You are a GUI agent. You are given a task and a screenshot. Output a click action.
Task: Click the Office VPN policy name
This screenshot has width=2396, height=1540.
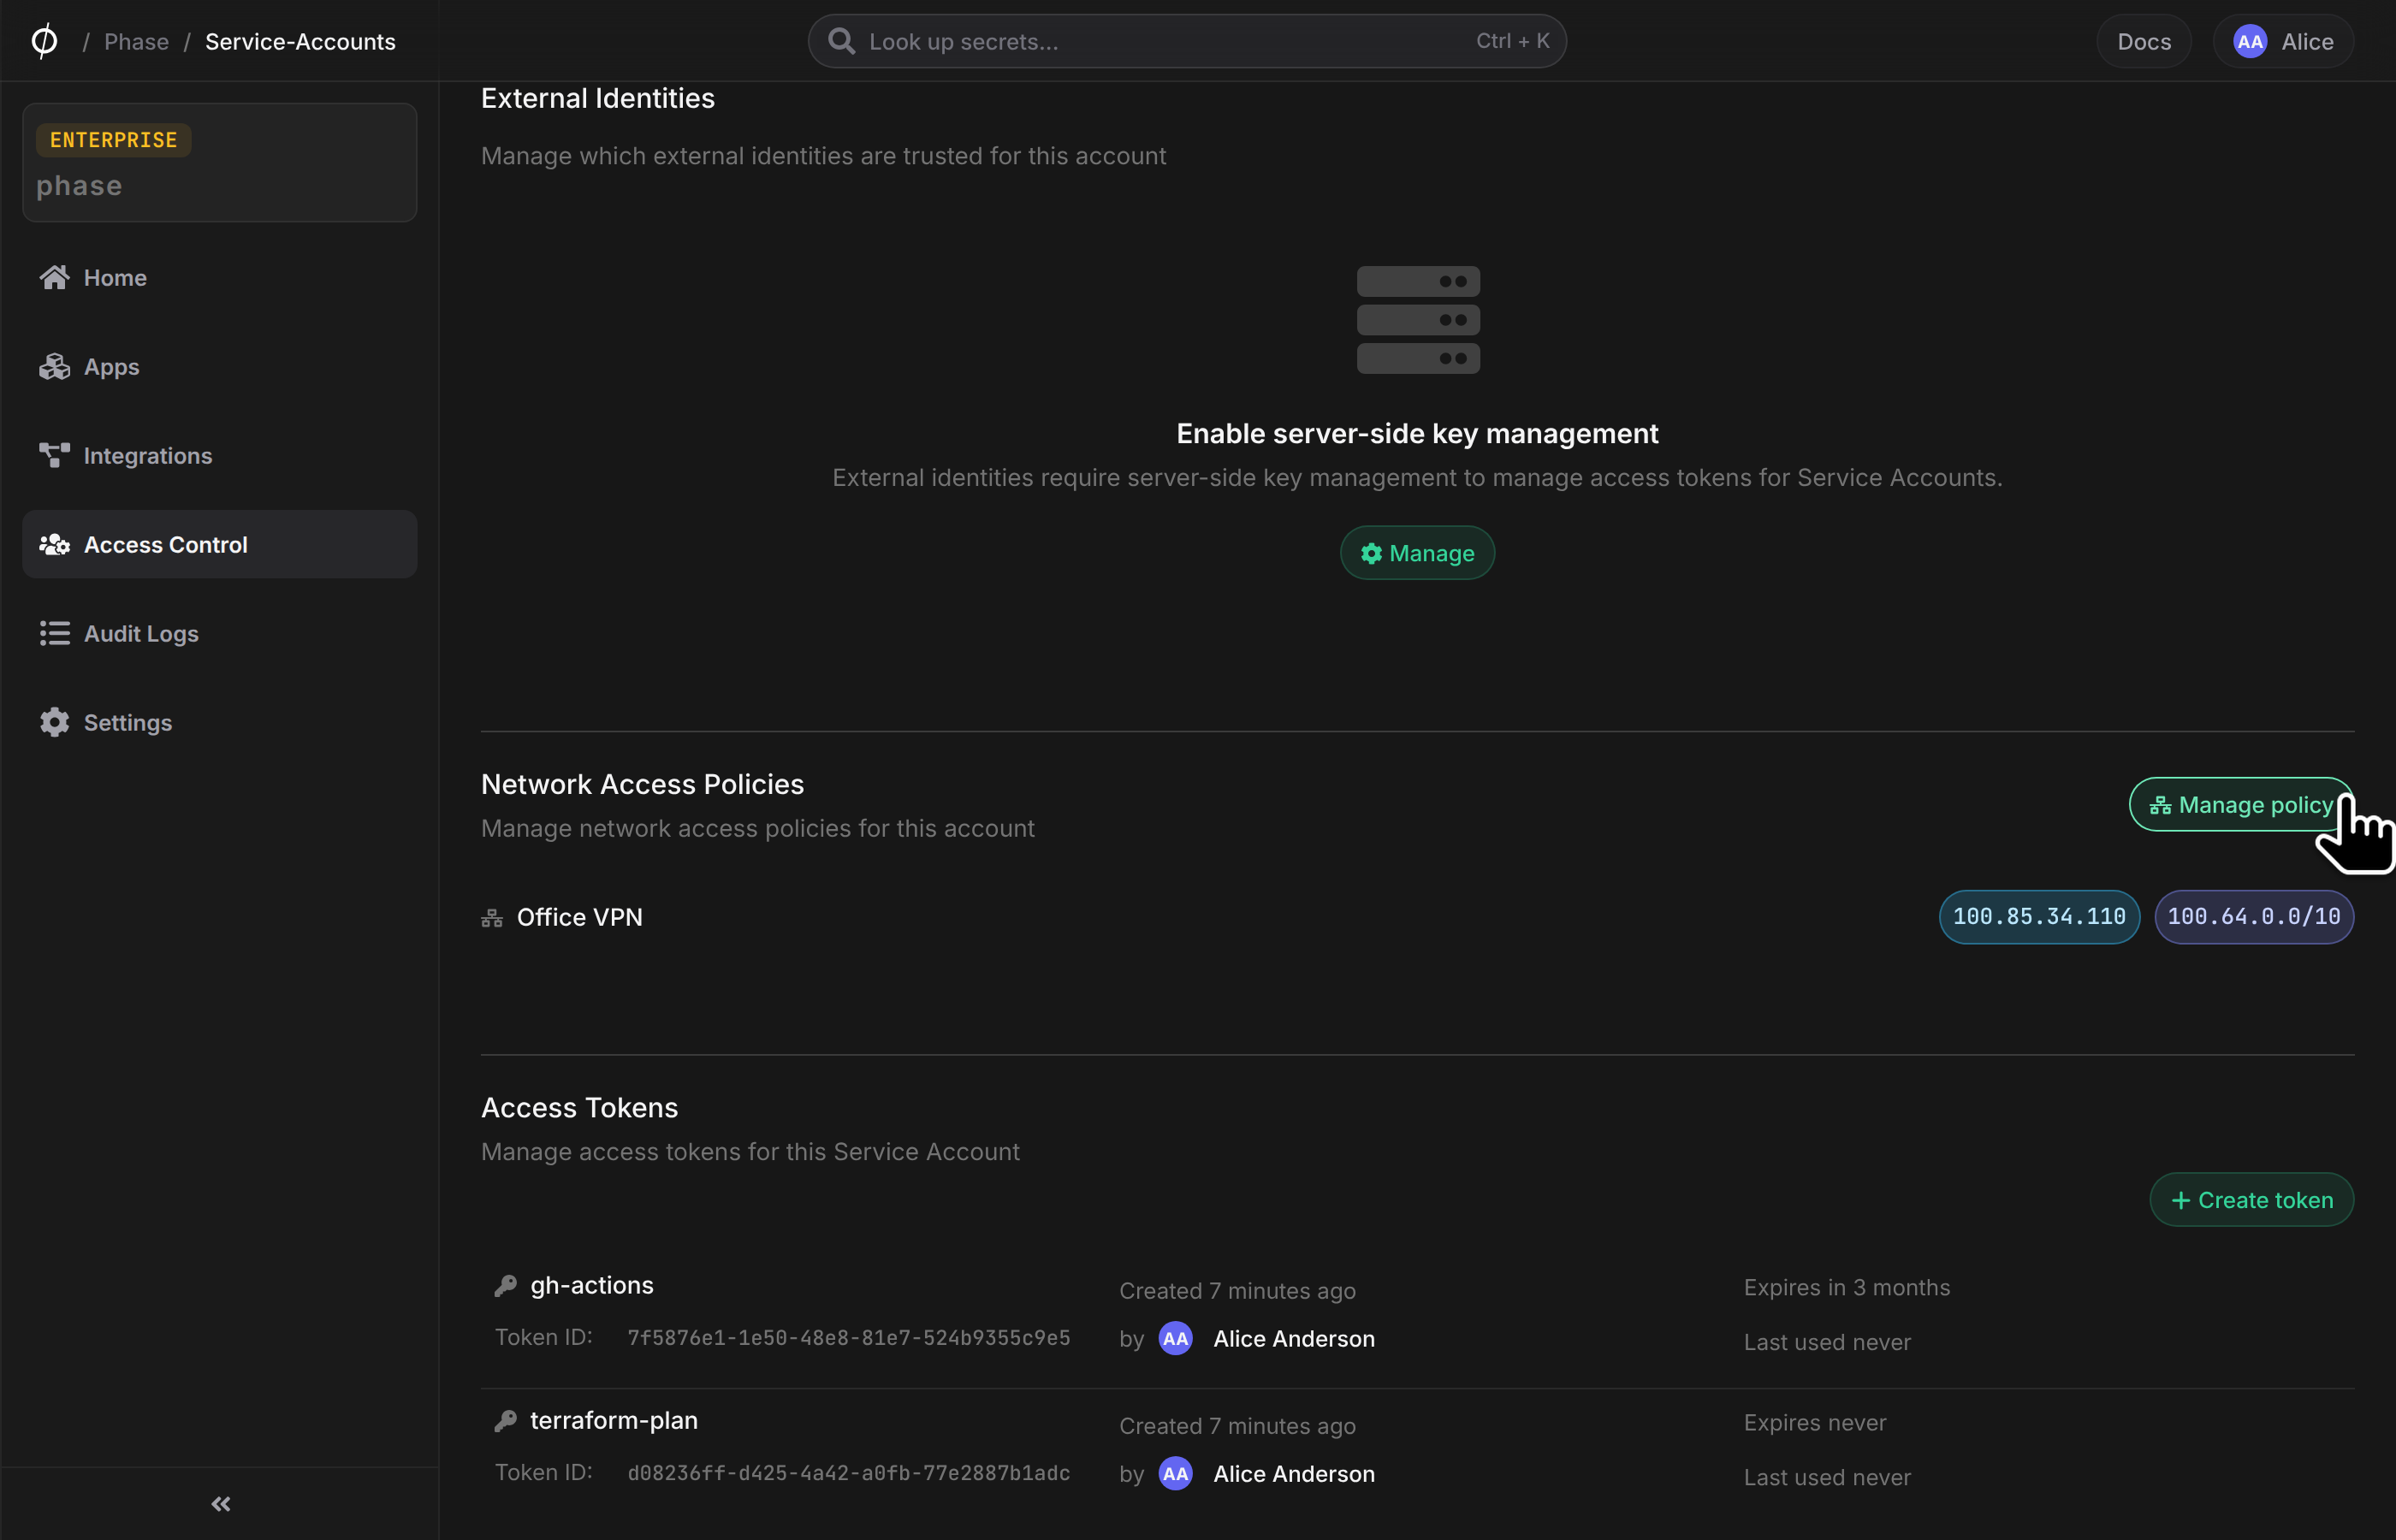pos(580,917)
